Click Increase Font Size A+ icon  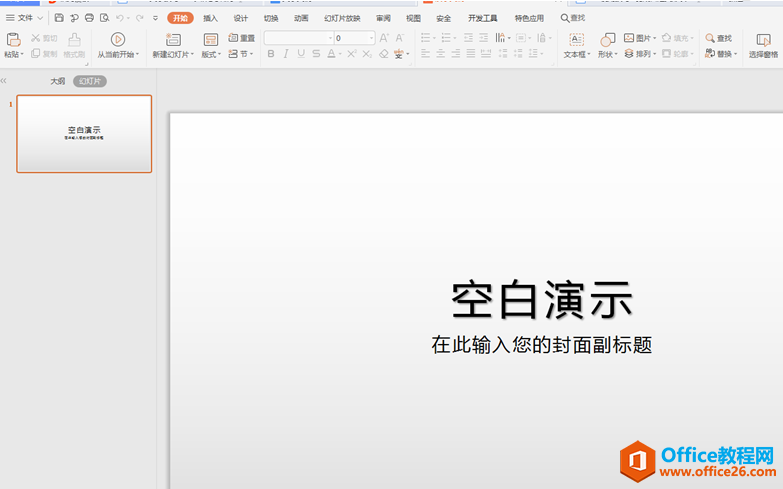[384, 38]
